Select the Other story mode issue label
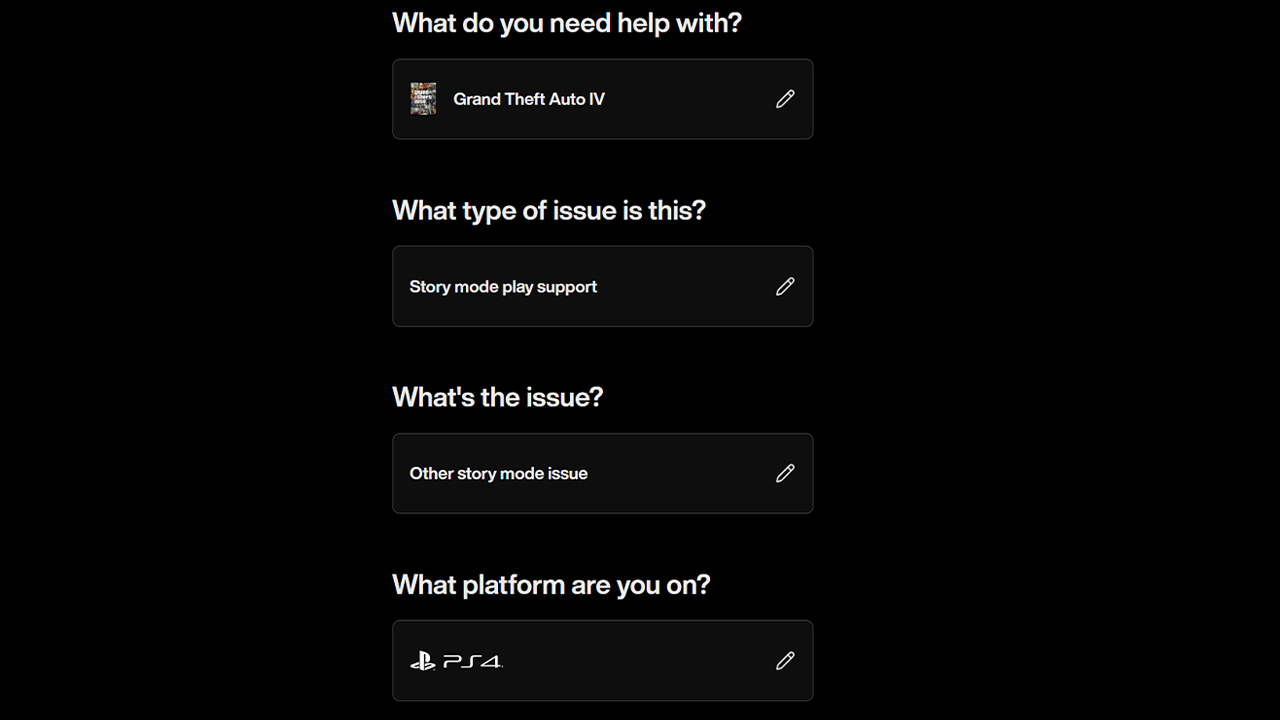 498,474
